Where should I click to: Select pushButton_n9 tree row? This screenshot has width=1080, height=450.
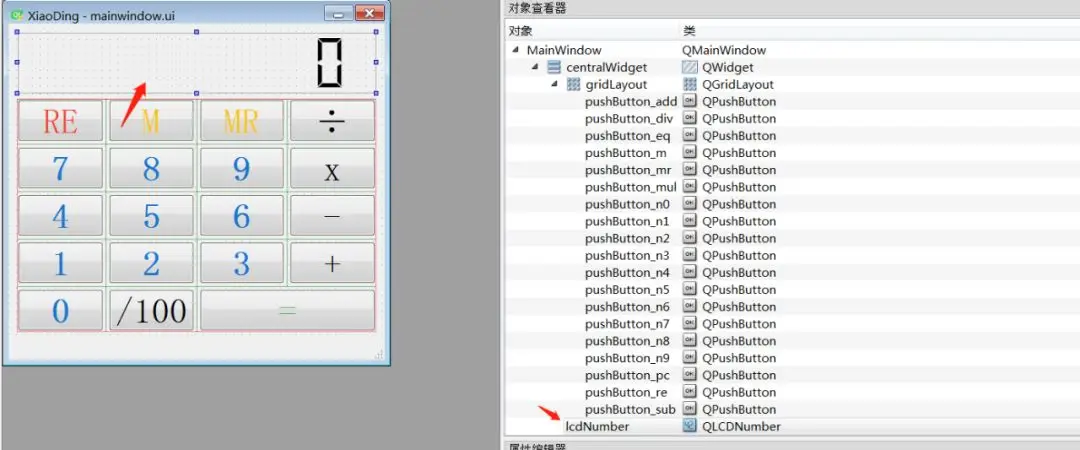coord(627,358)
